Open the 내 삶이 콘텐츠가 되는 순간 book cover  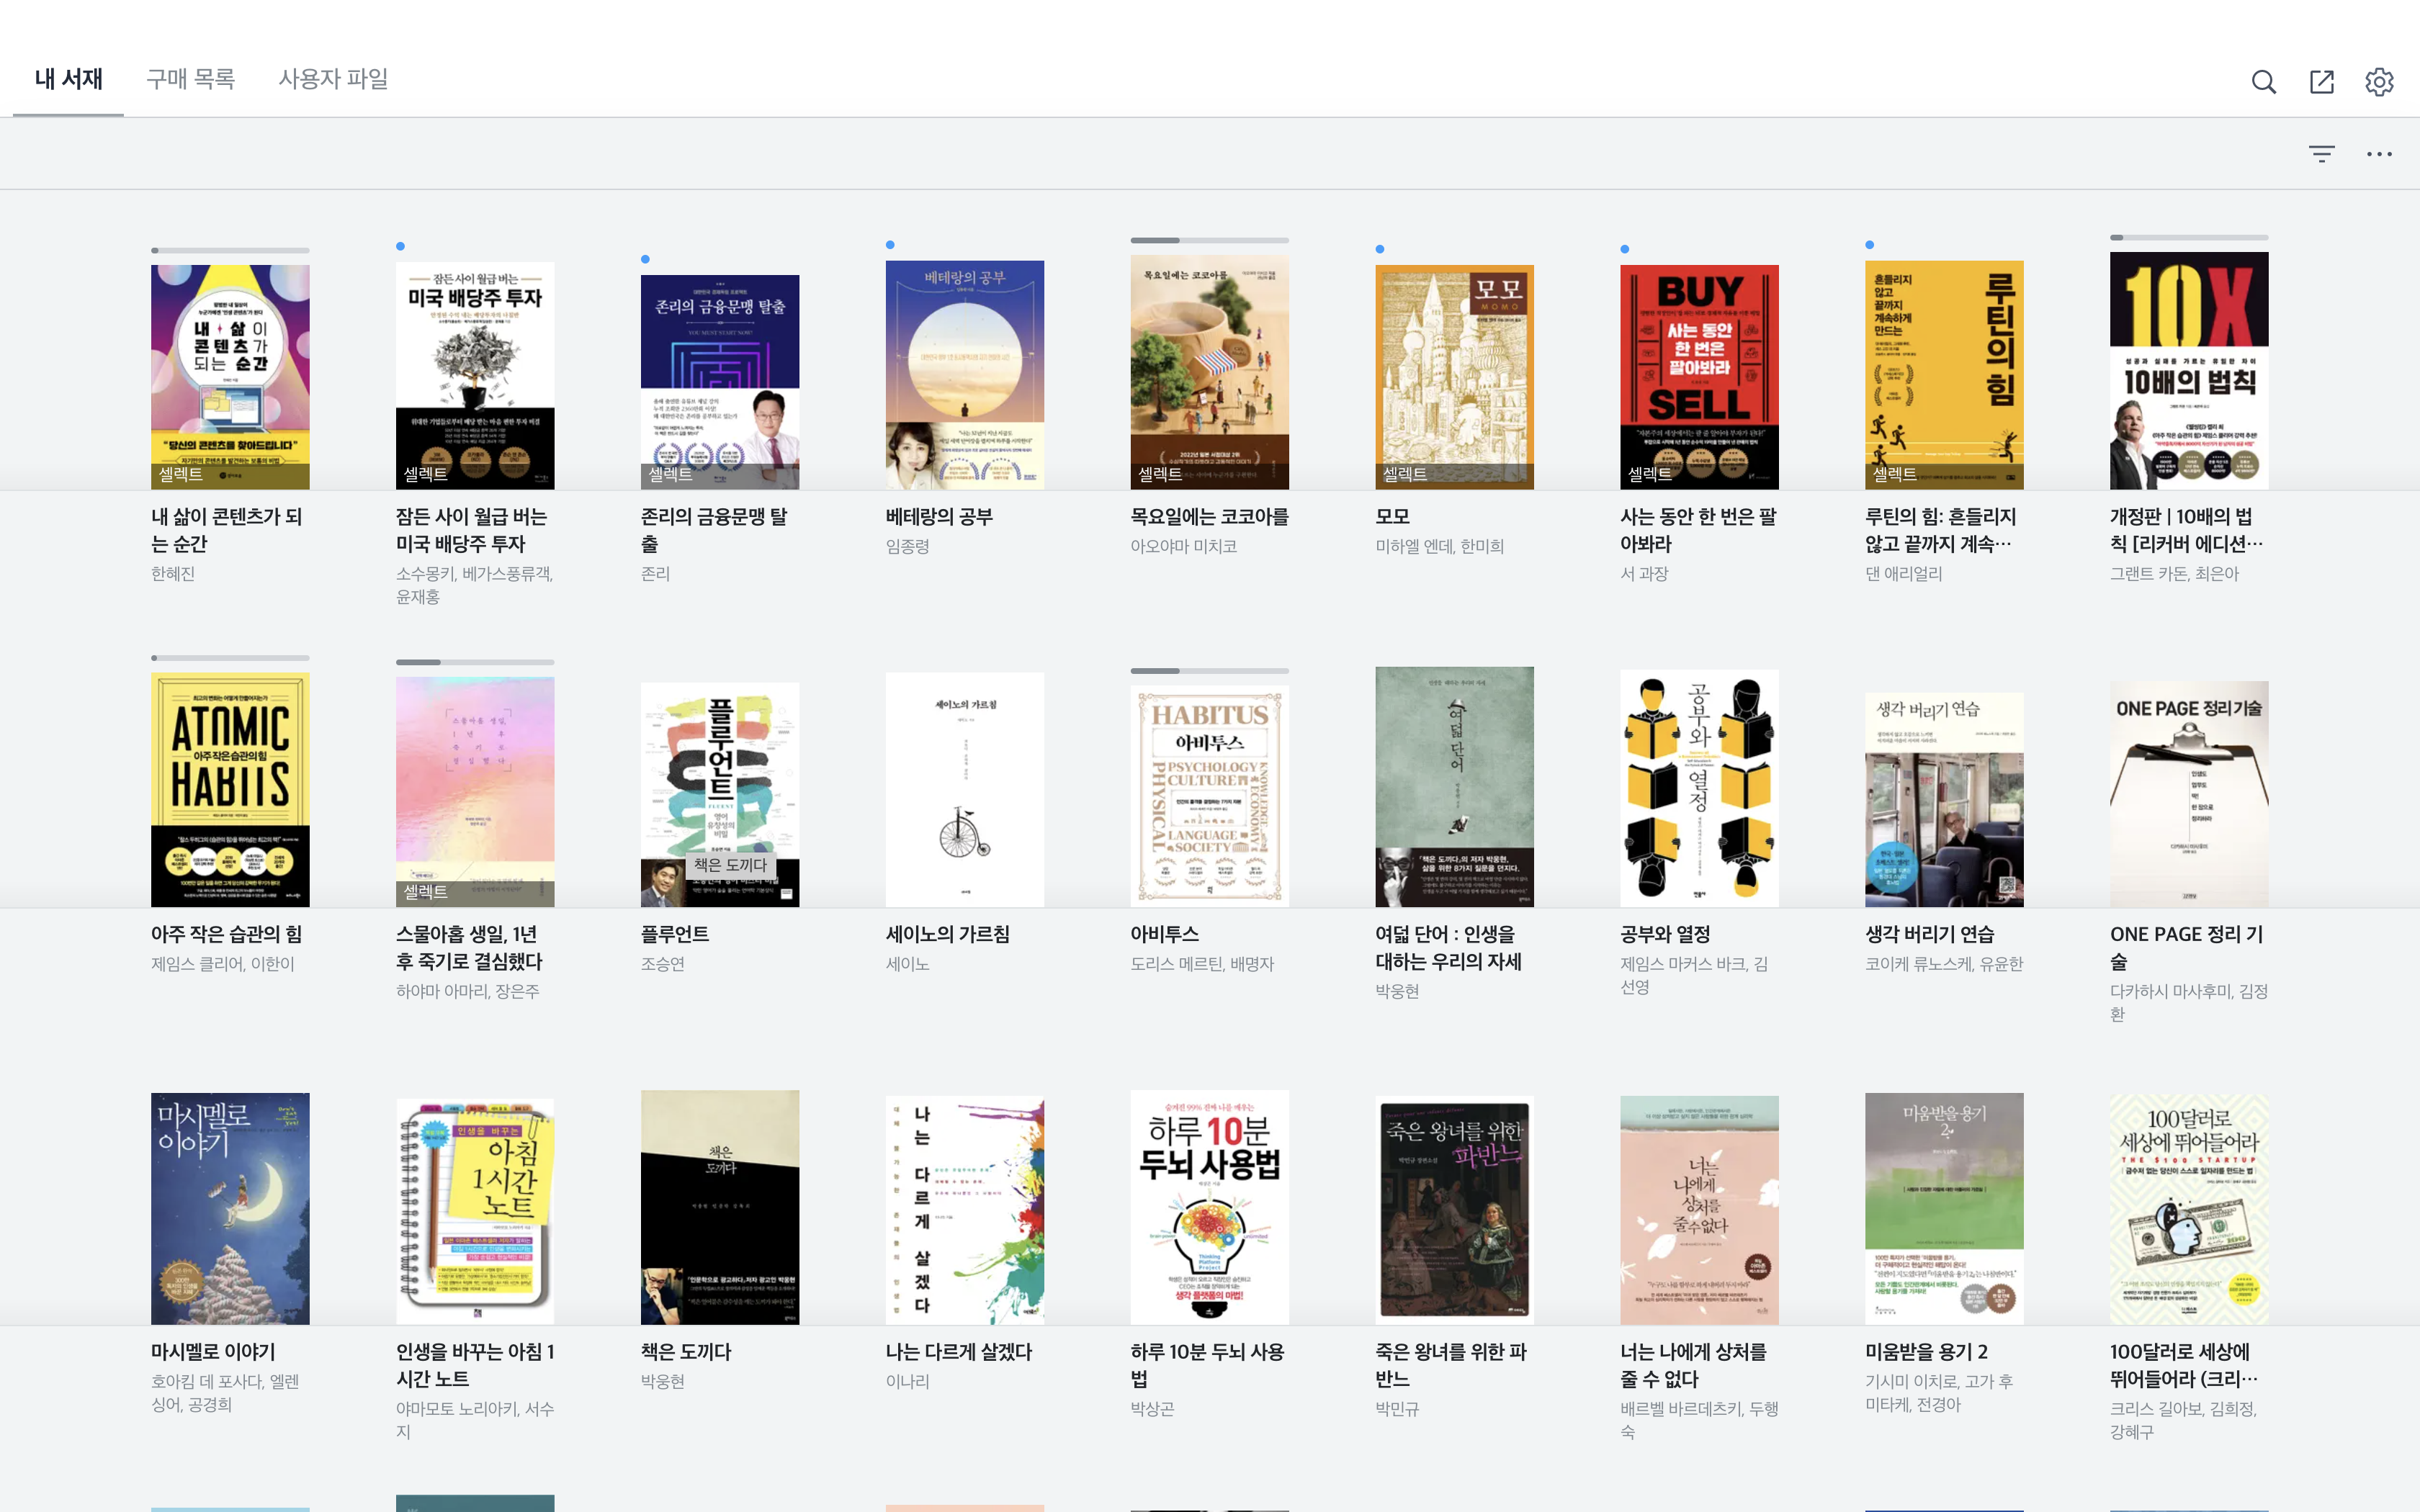pos(230,377)
